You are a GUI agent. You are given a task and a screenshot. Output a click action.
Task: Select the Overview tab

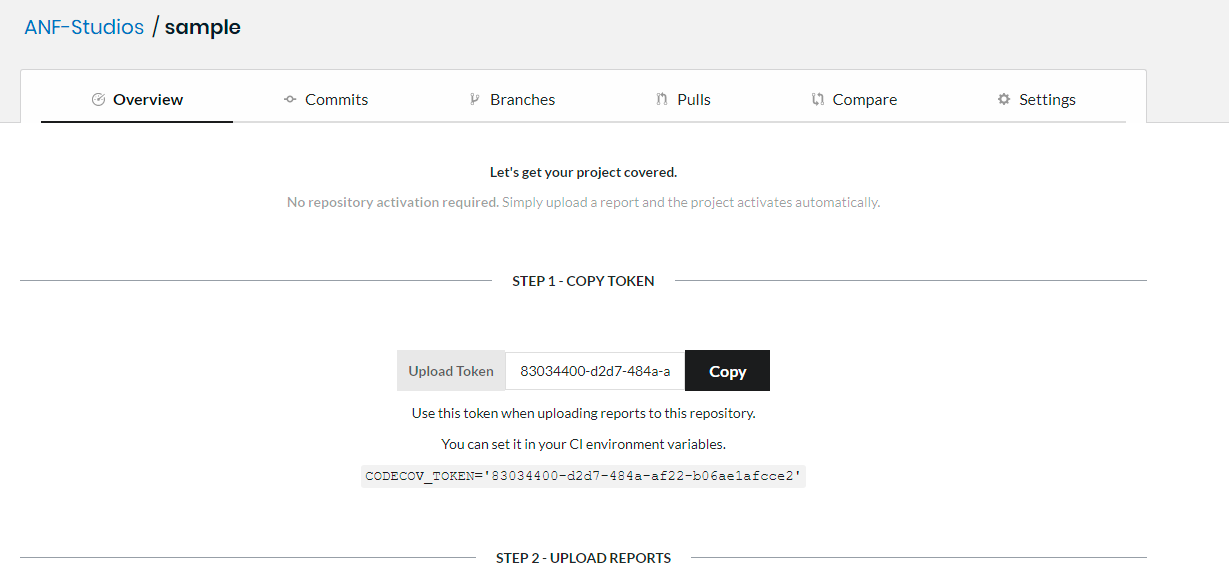coord(148,99)
